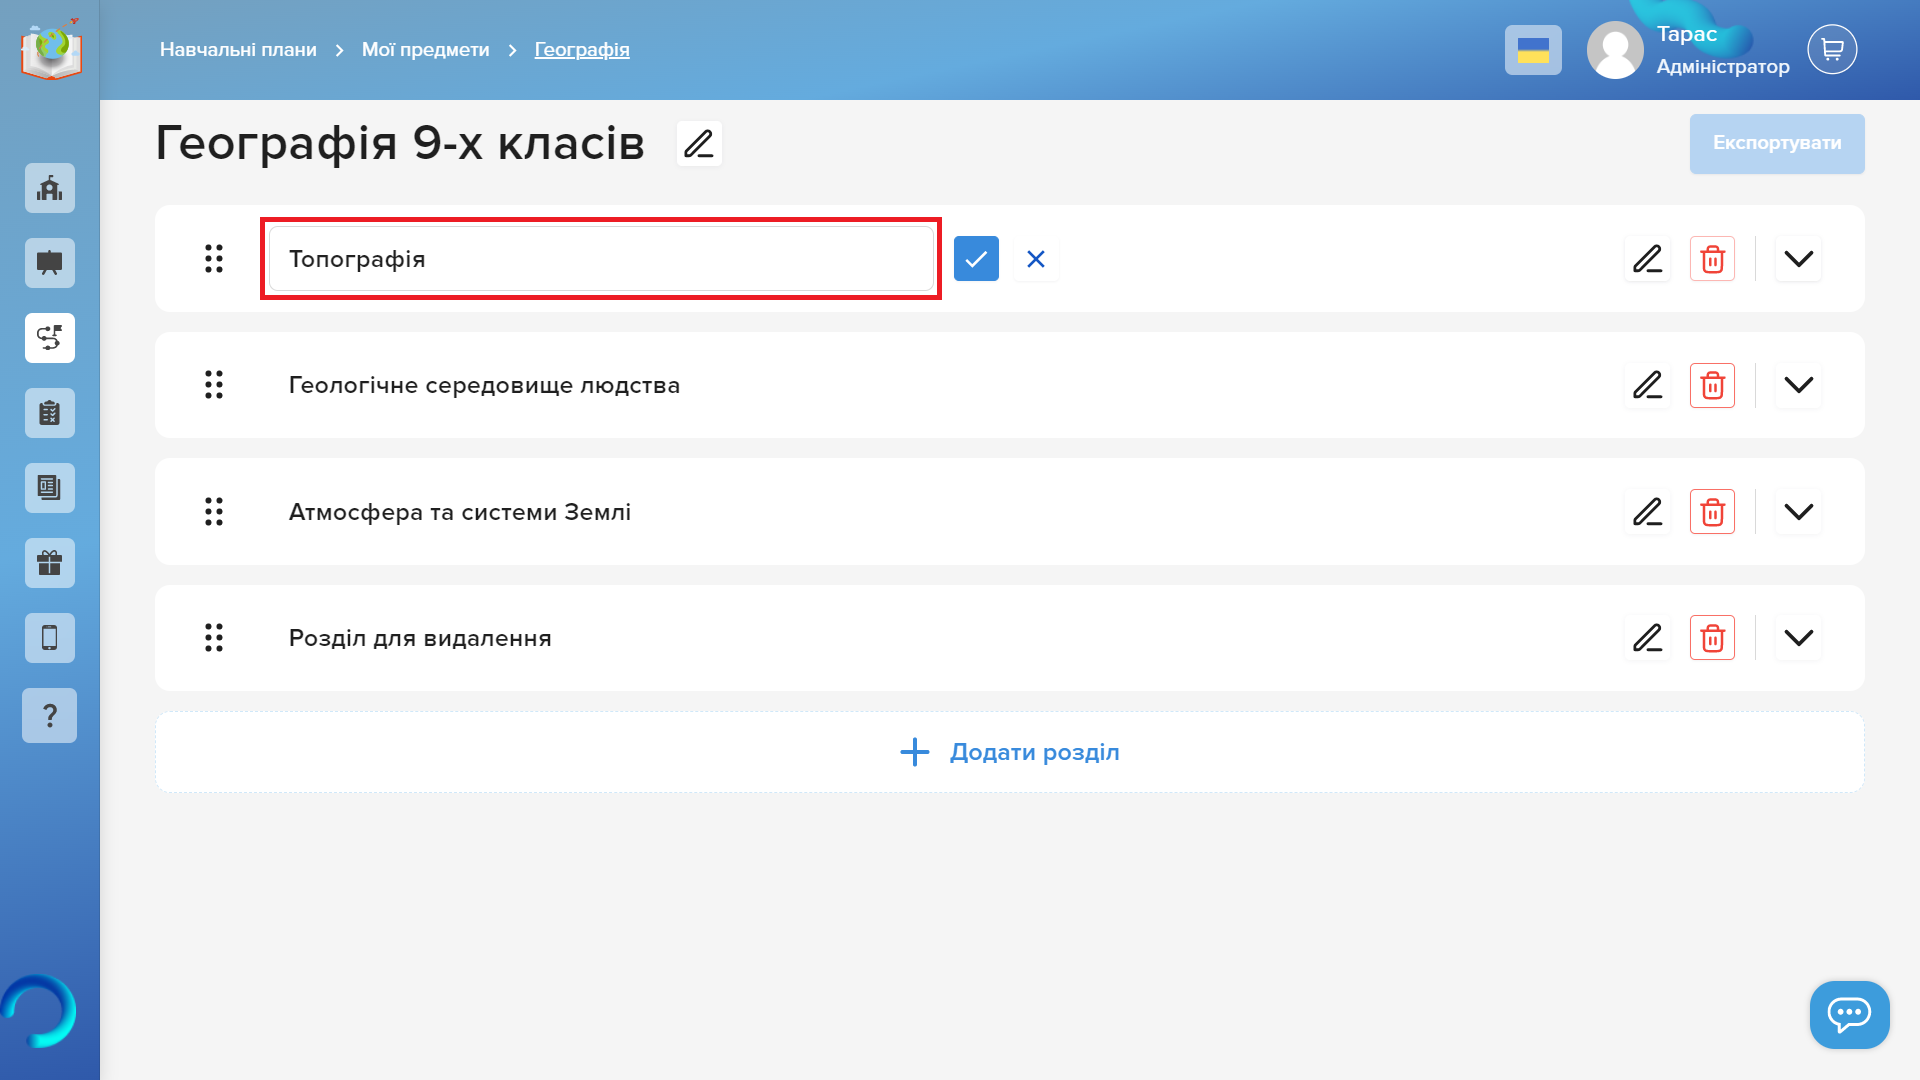Delete the Розділ для видалення section
The width and height of the screenshot is (1920, 1080).
pyautogui.click(x=1712, y=638)
